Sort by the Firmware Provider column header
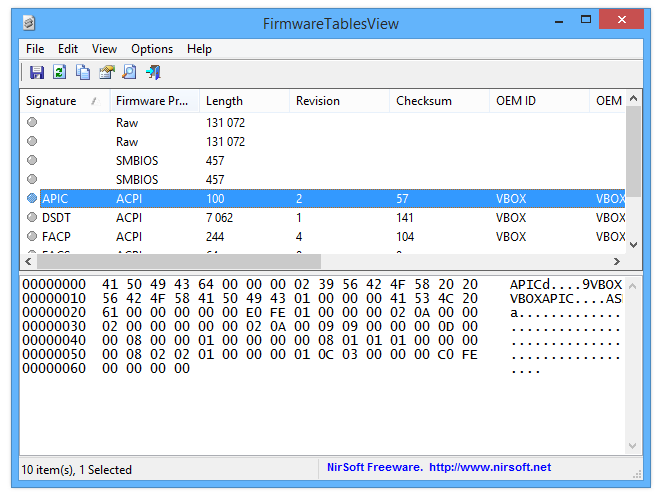 155,101
